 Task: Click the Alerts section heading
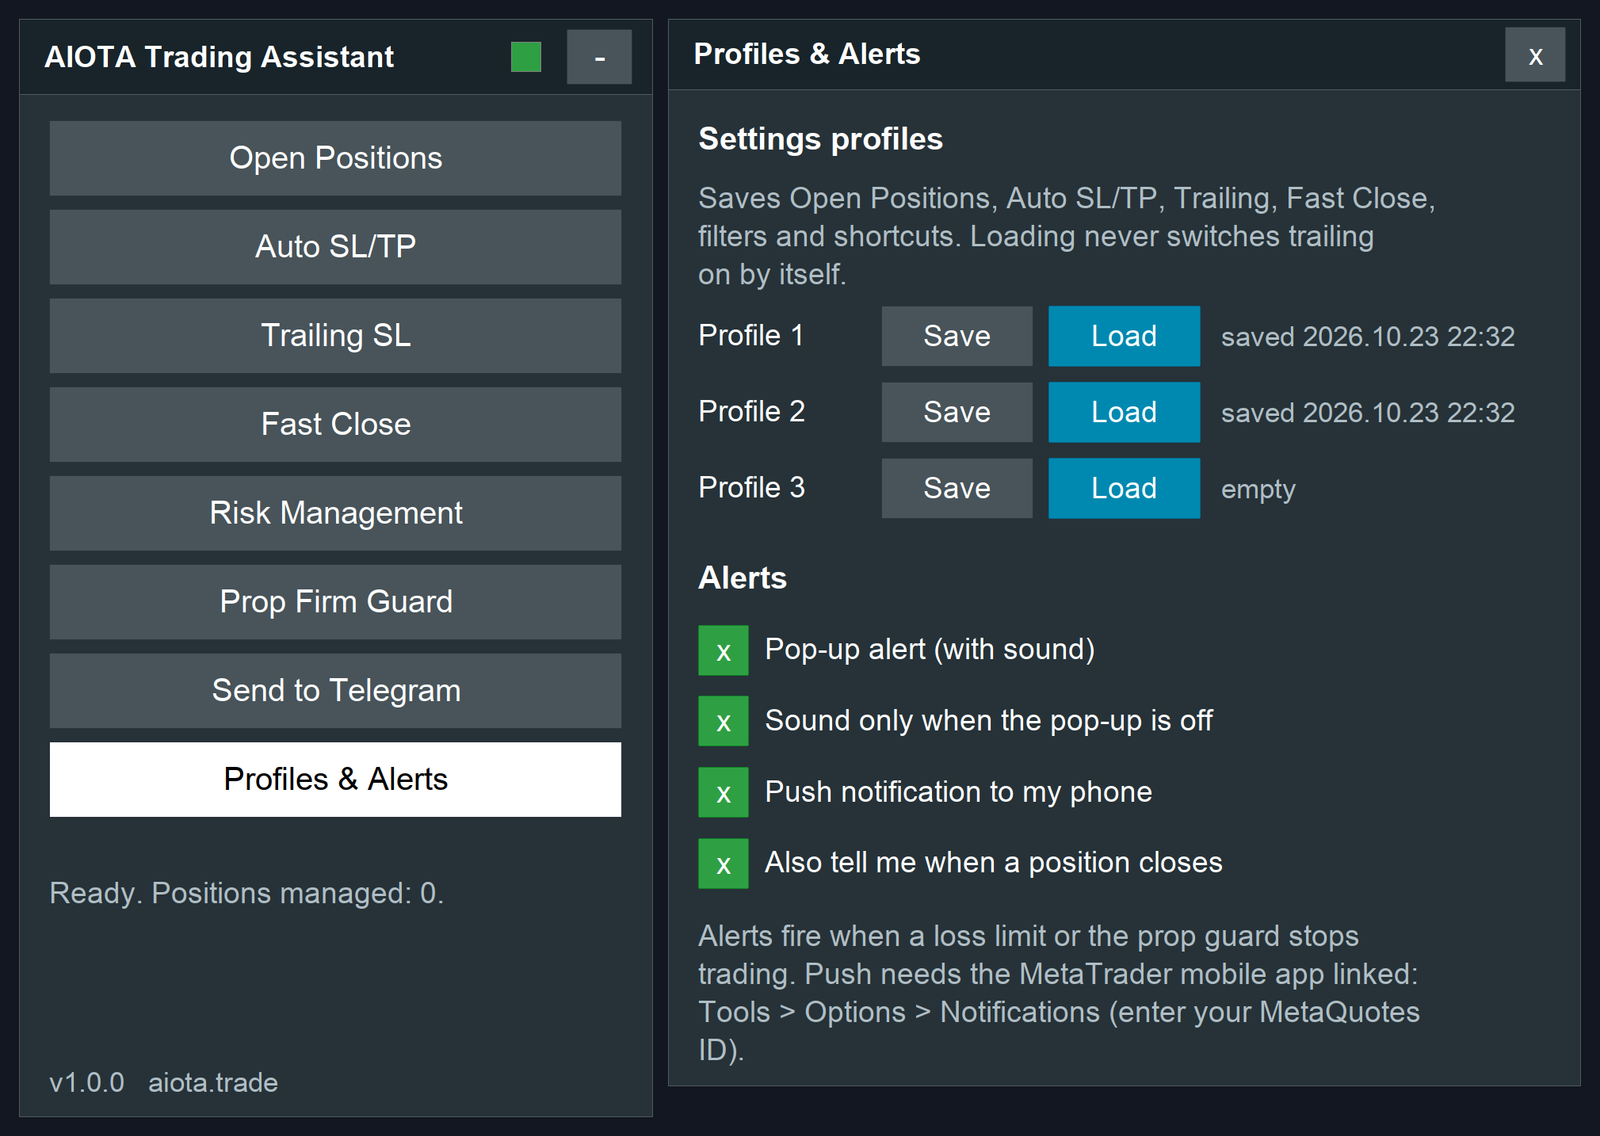pyautogui.click(x=742, y=578)
